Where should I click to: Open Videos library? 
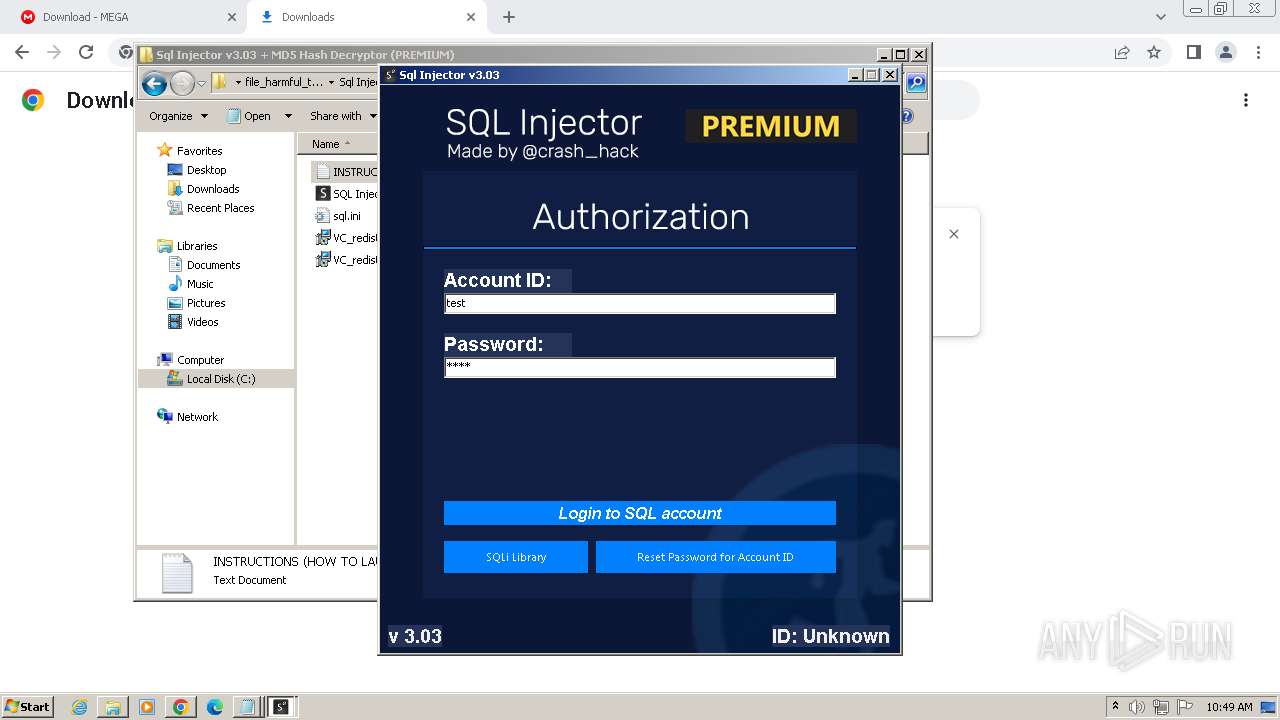point(202,322)
